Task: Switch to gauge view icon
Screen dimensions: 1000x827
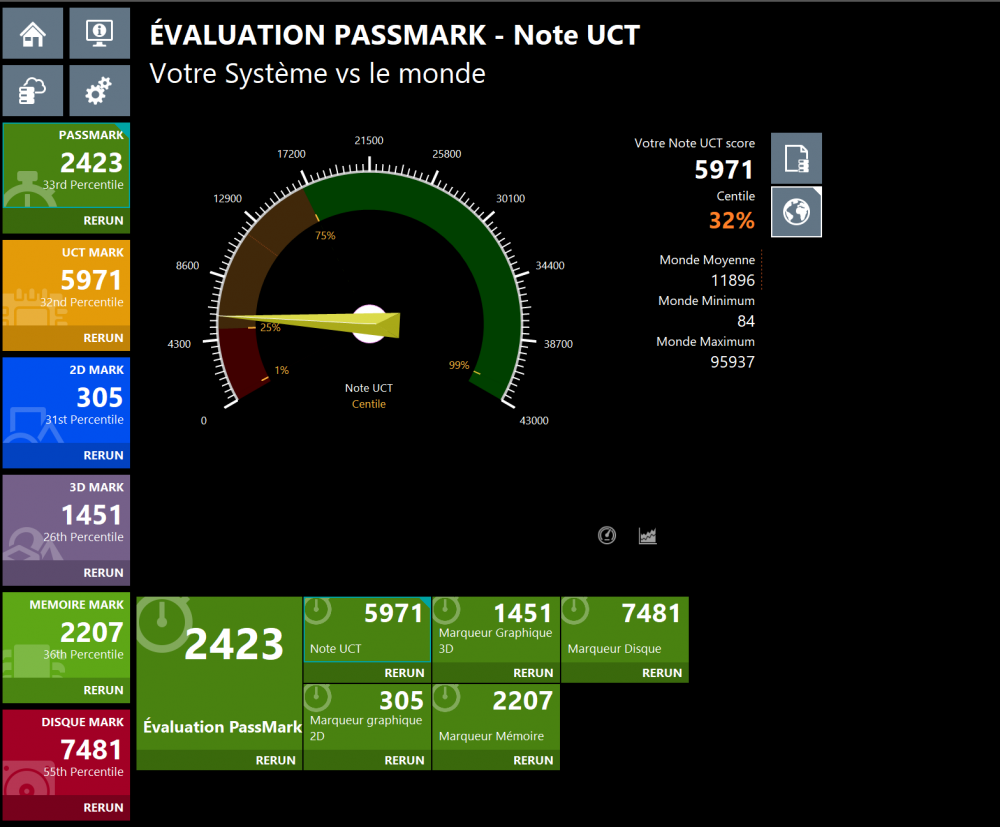Action: pos(607,536)
